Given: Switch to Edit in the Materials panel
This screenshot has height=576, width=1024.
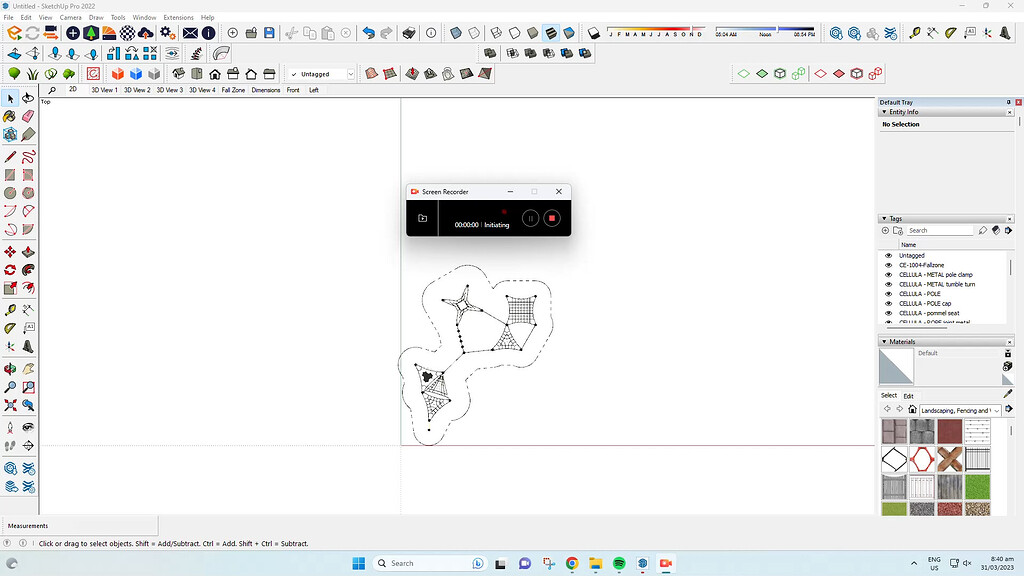Looking at the screenshot, I should (908, 395).
